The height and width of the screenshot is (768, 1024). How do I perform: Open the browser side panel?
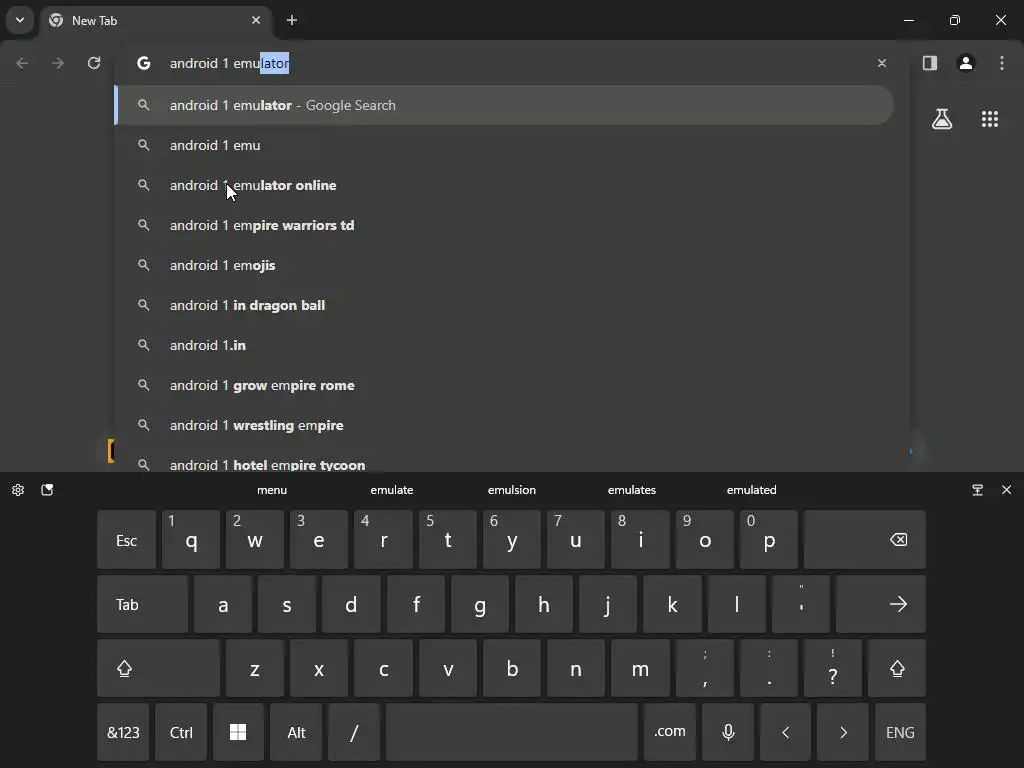[x=930, y=63]
